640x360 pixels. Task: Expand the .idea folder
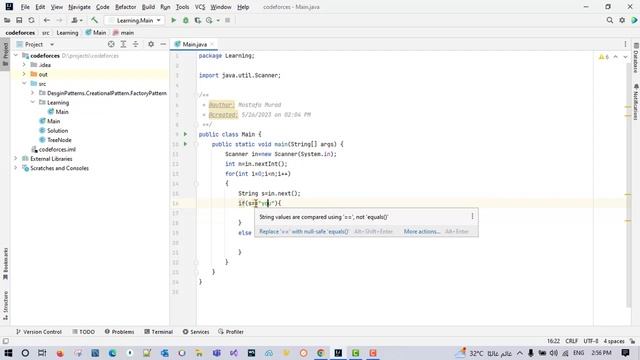(x=24, y=64)
